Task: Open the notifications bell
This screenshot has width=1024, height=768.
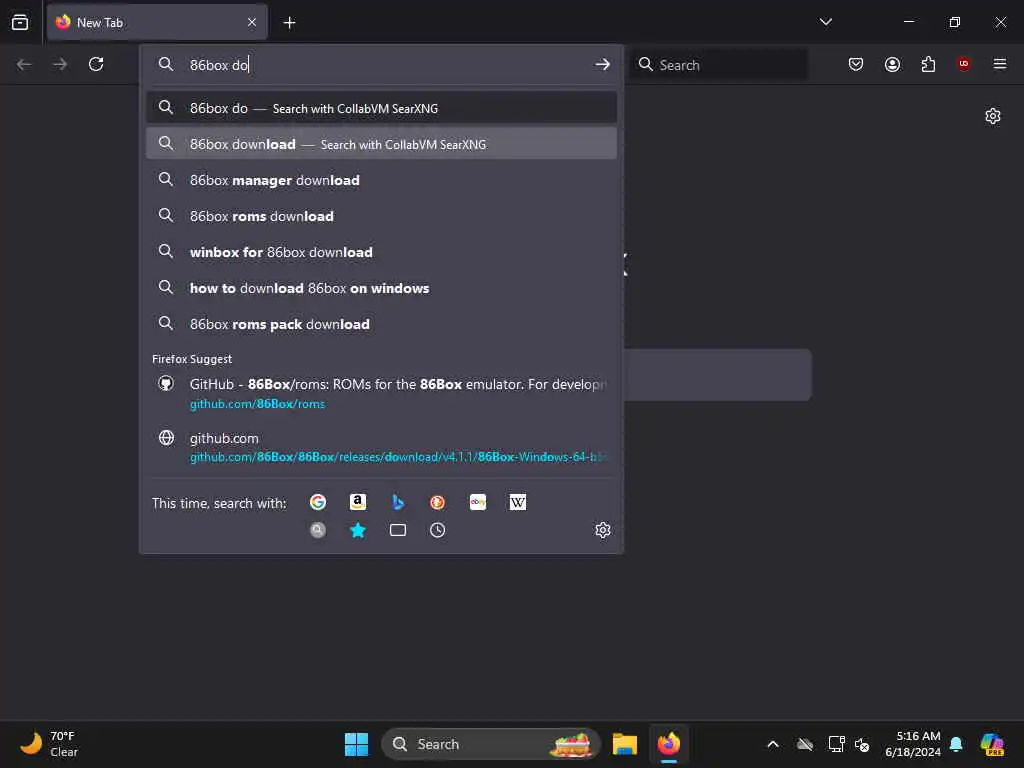Action: (955, 744)
